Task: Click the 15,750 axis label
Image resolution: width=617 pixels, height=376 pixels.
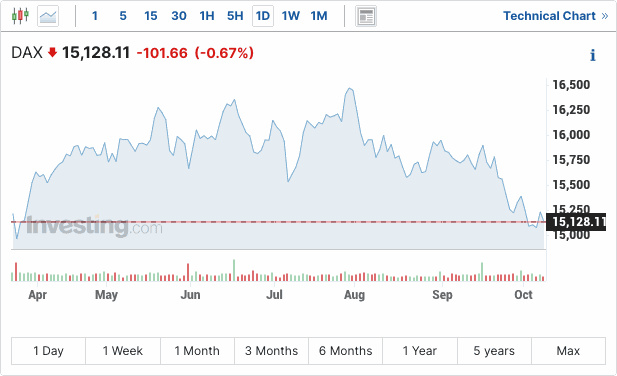Action: coord(571,160)
